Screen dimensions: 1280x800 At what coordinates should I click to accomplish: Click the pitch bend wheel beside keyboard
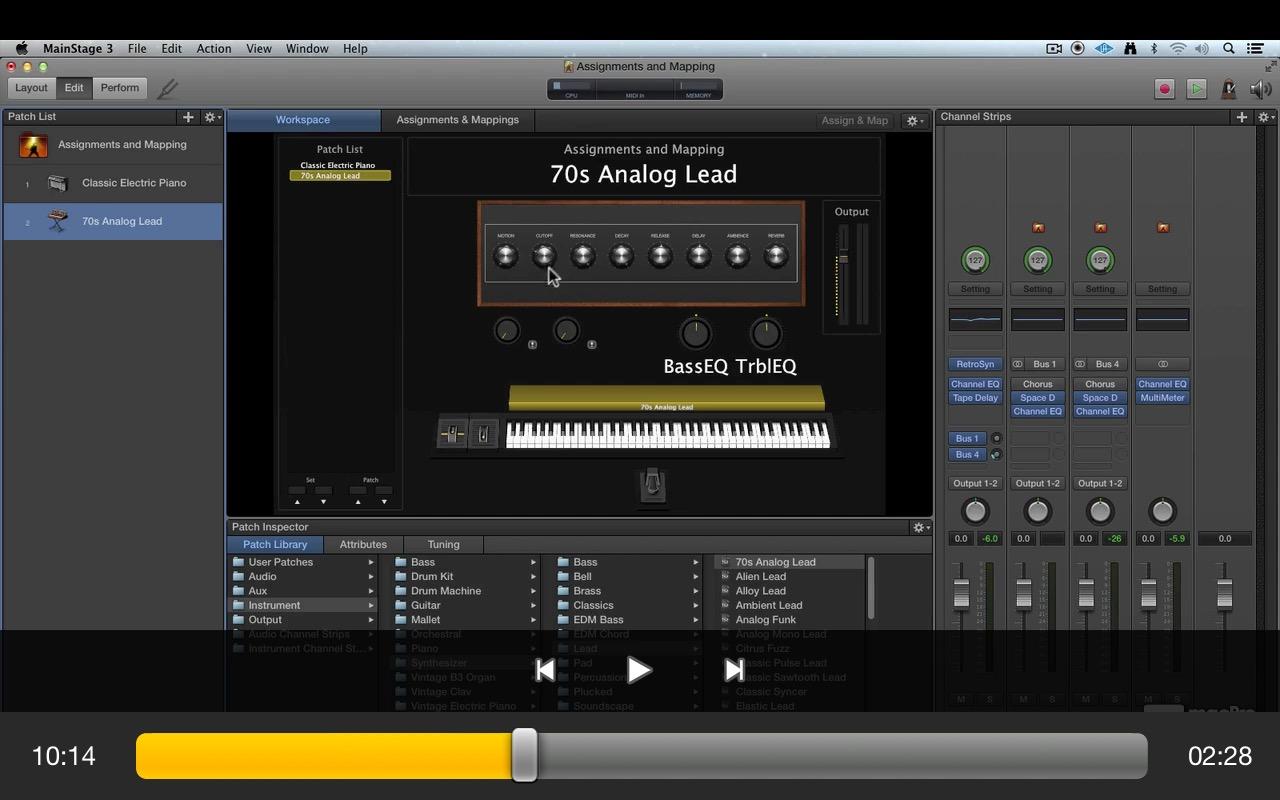pos(452,434)
